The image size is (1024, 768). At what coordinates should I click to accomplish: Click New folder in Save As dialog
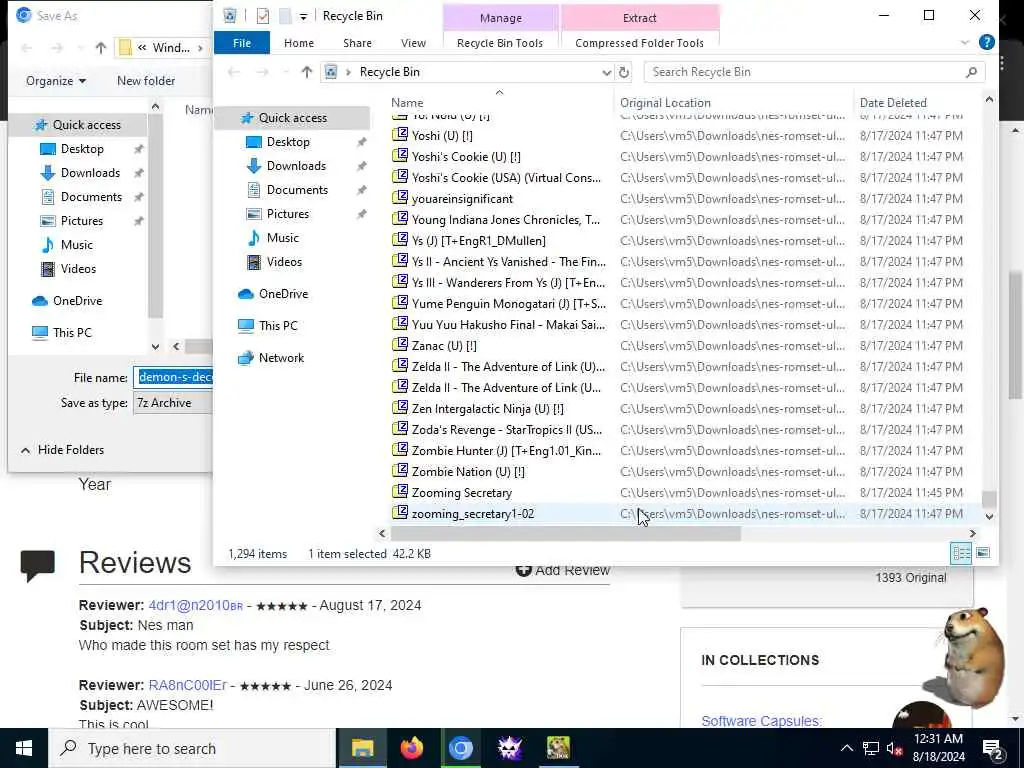click(x=146, y=81)
